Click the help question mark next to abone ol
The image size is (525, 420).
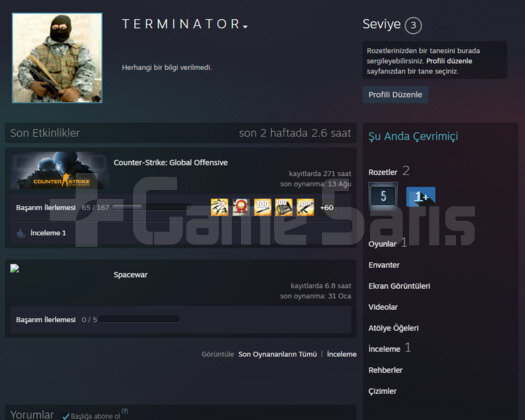pos(125,411)
